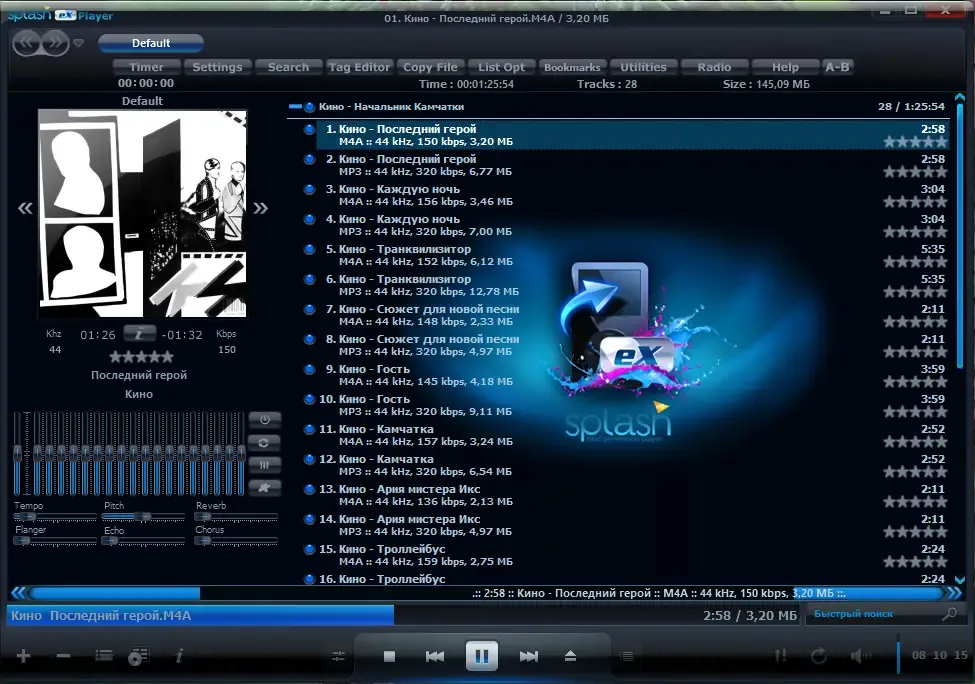Screen dimensions: 975x684
Task: Toggle the repeat icon in bottom bar
Action: coord(819,655)
